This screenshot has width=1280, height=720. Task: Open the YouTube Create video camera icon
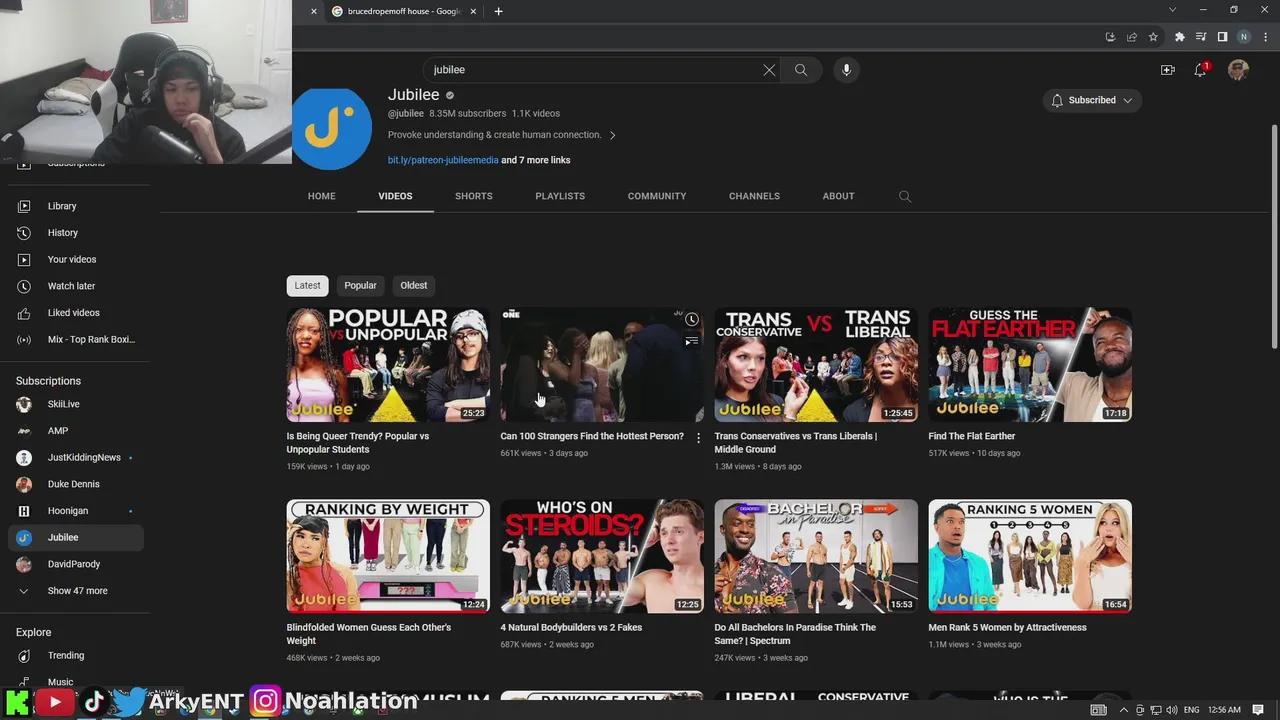pyautogui.click(x=1167, y=70)
